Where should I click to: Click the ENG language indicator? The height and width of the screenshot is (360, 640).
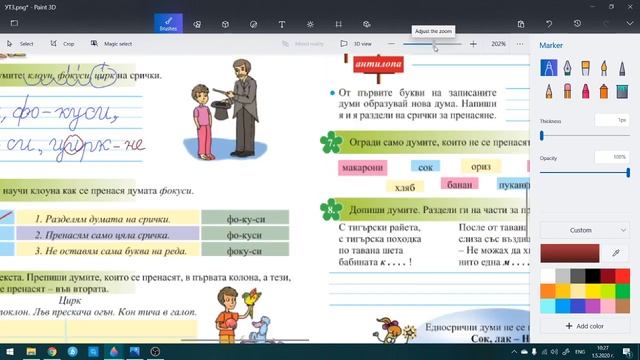pos(580,351)
